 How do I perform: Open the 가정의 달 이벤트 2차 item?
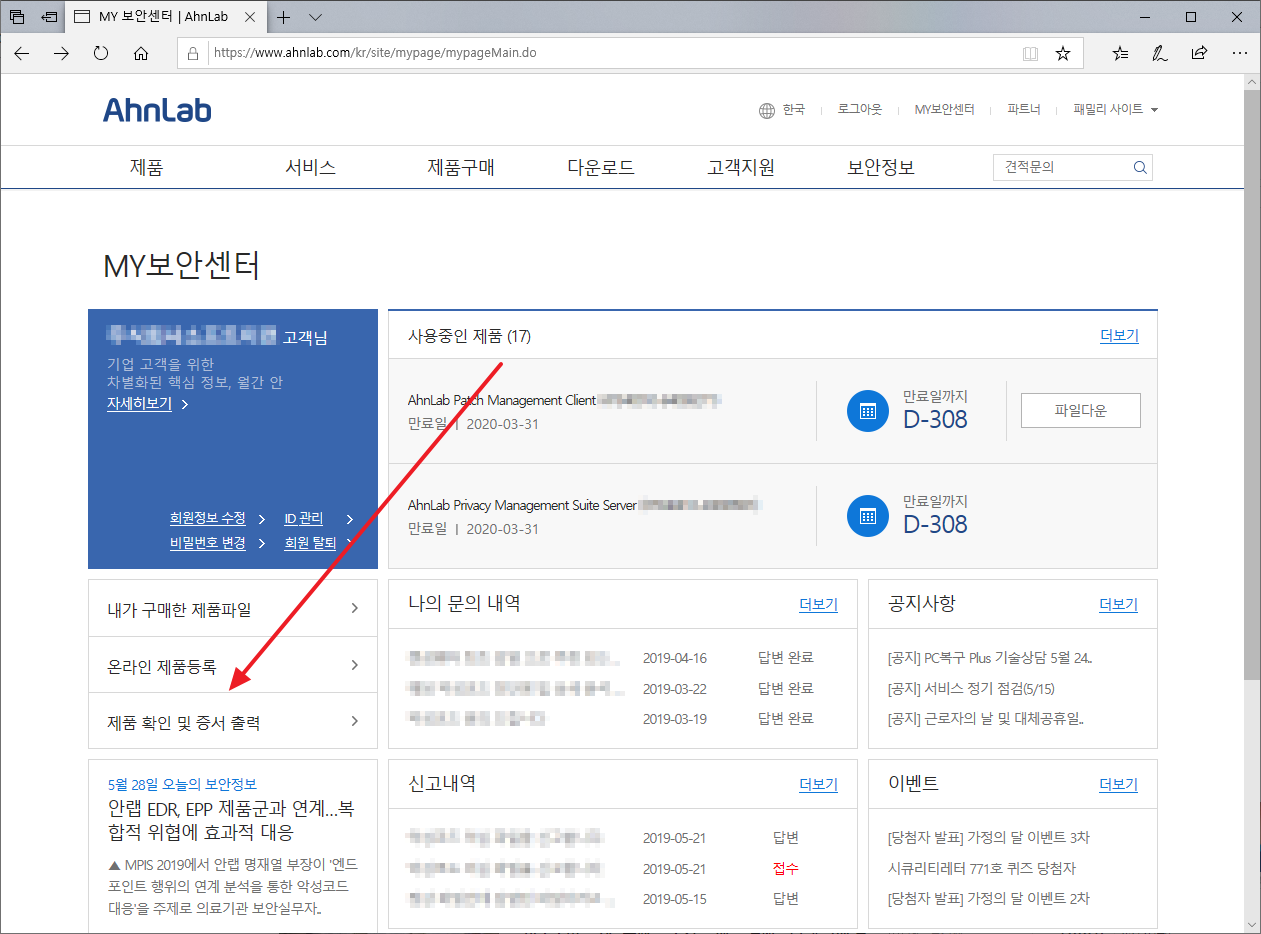click(x=989, y=899)
